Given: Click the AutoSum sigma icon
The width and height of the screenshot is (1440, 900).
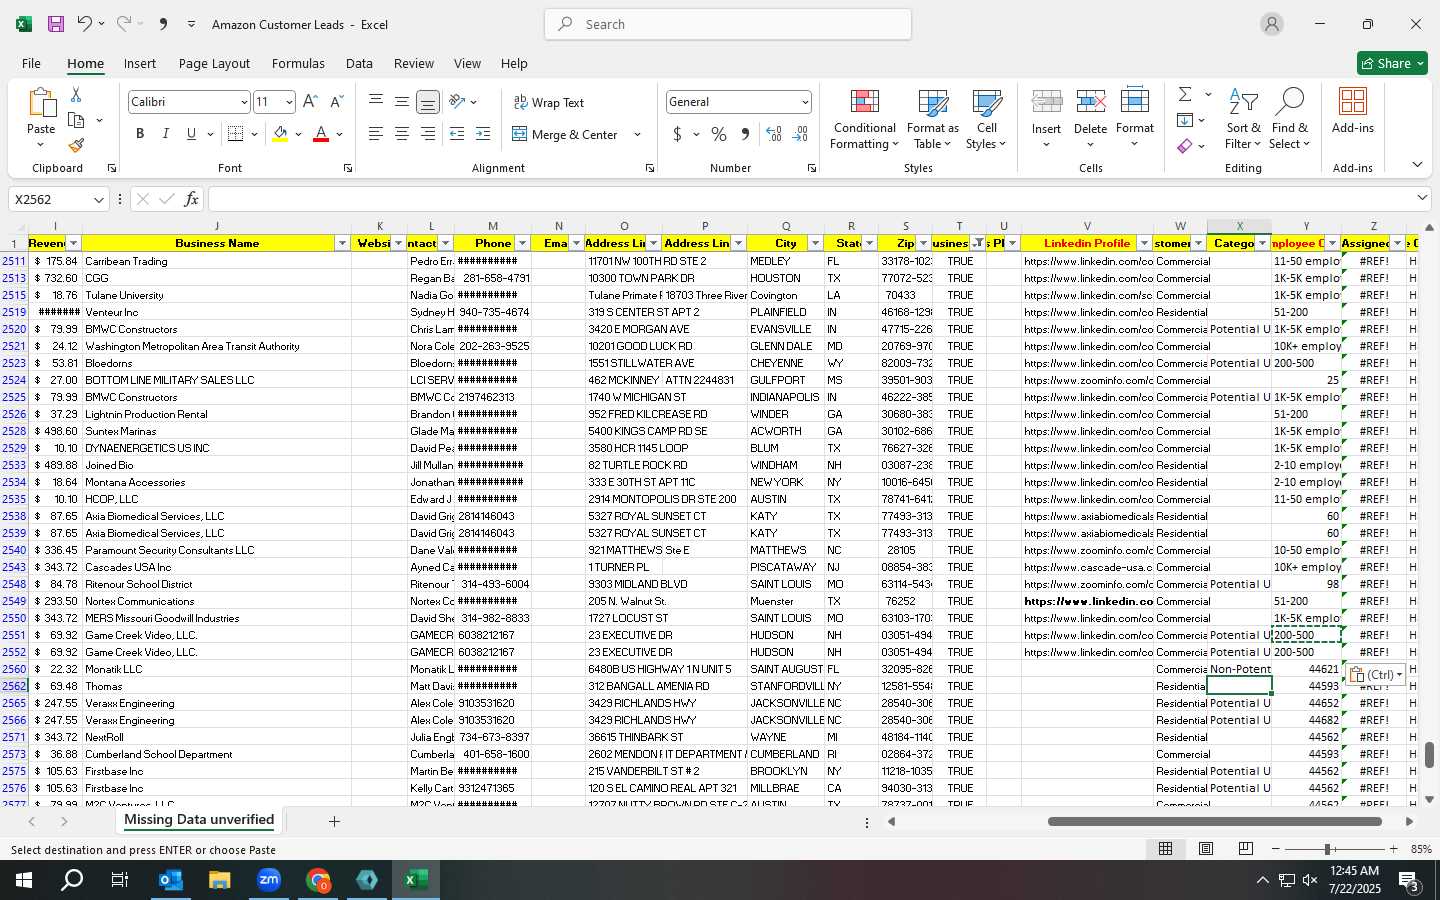Looking at the screenshot, I should [x=1185, y=94].
